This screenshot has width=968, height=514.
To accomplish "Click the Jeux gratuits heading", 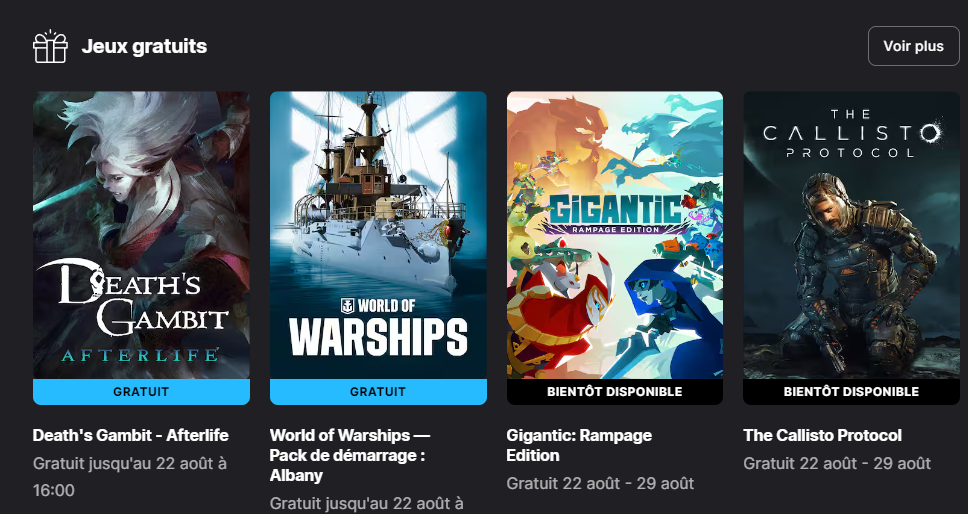I will 144,46.
